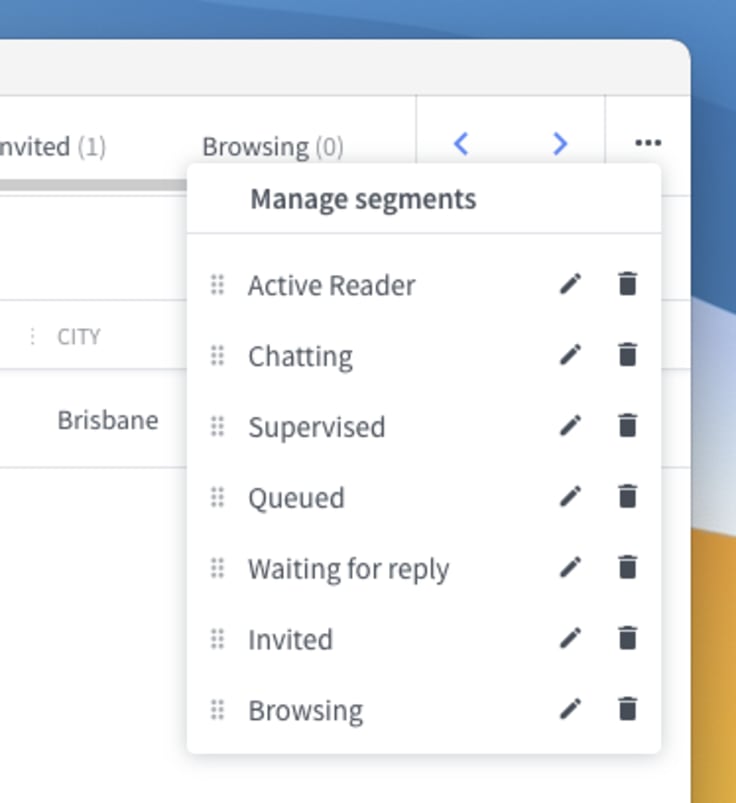Viewport: 736px width, 803px height.
Task: Select Supervised in segments list
Action: coord(317,427)
